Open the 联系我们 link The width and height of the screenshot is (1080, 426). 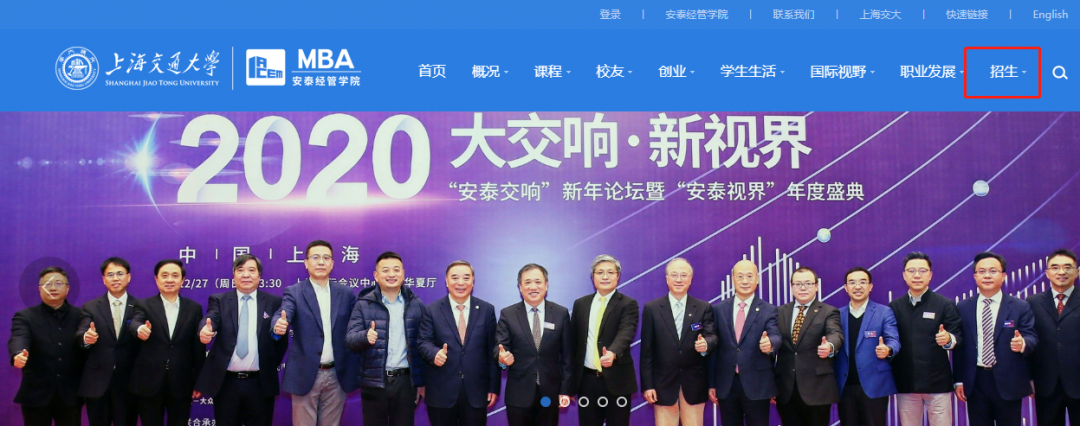point(793,14)
